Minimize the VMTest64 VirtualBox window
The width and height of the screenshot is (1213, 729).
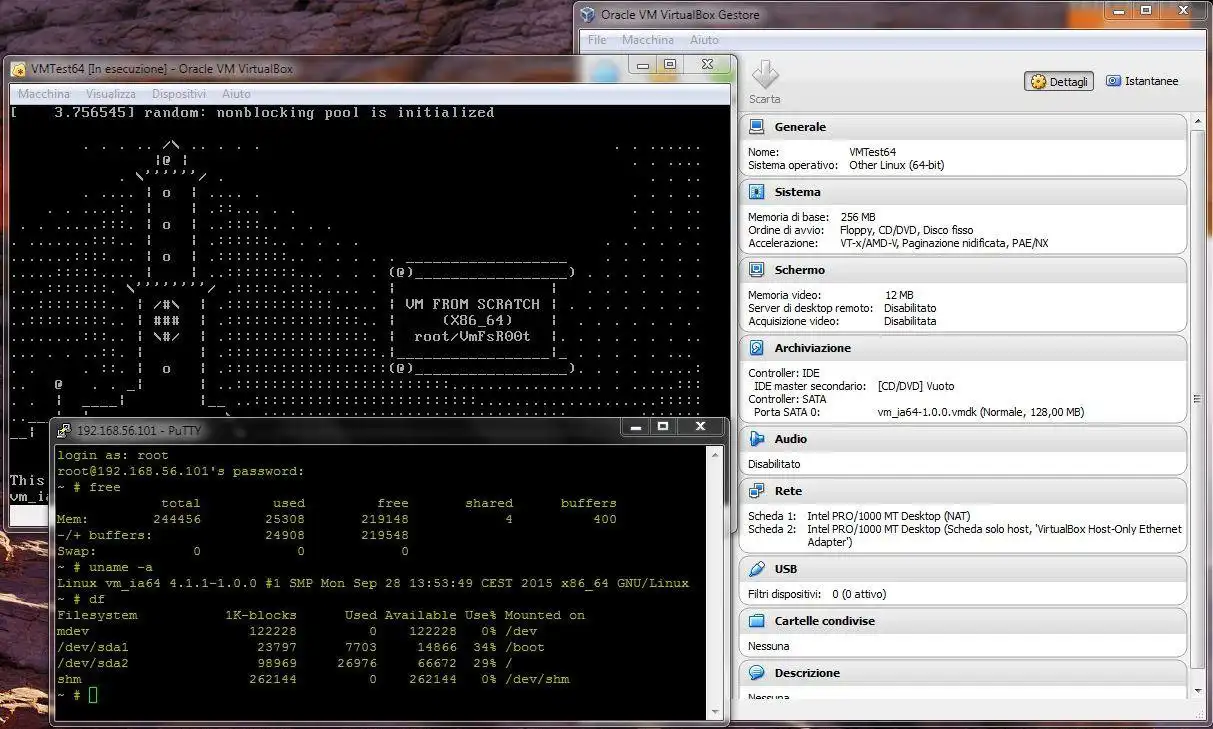[x=643, y=65]
